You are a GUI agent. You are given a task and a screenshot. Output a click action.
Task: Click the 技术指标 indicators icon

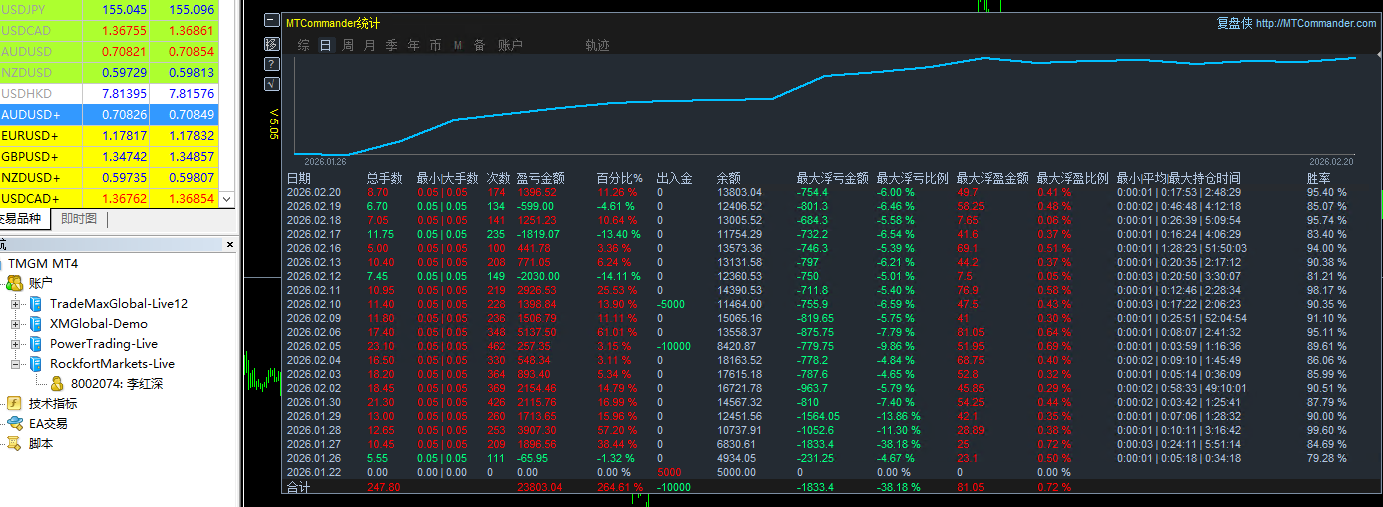coord(15,404)
